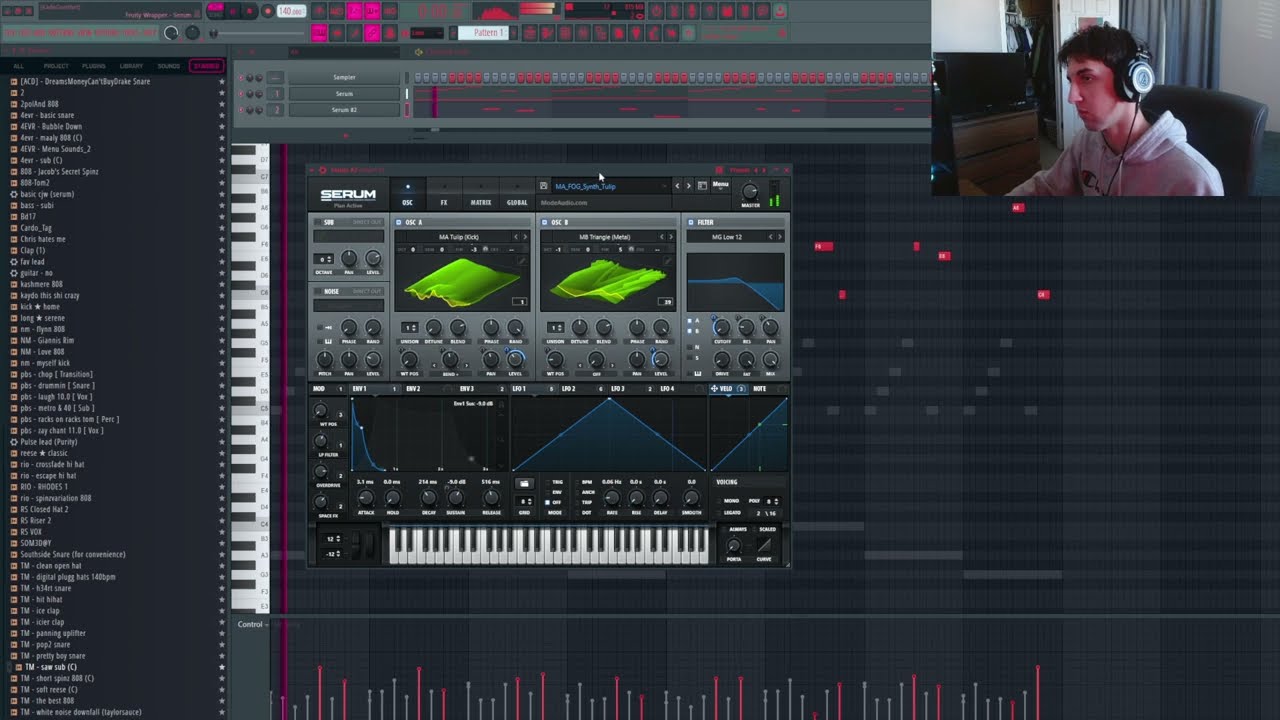This screenshot has width=1280, height=720.
Task: Click SUB Direct Out button
Action: pos(367,222)
